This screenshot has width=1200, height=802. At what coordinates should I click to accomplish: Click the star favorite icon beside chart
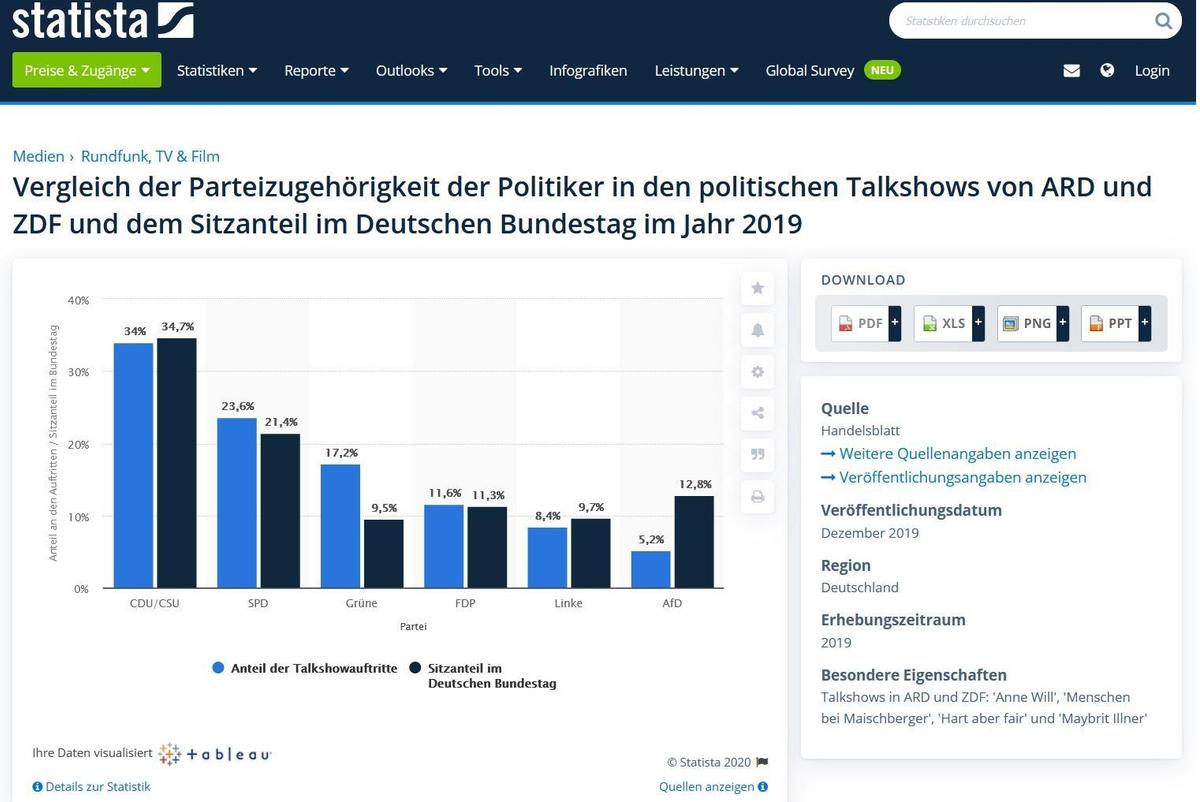pos(757,288)
